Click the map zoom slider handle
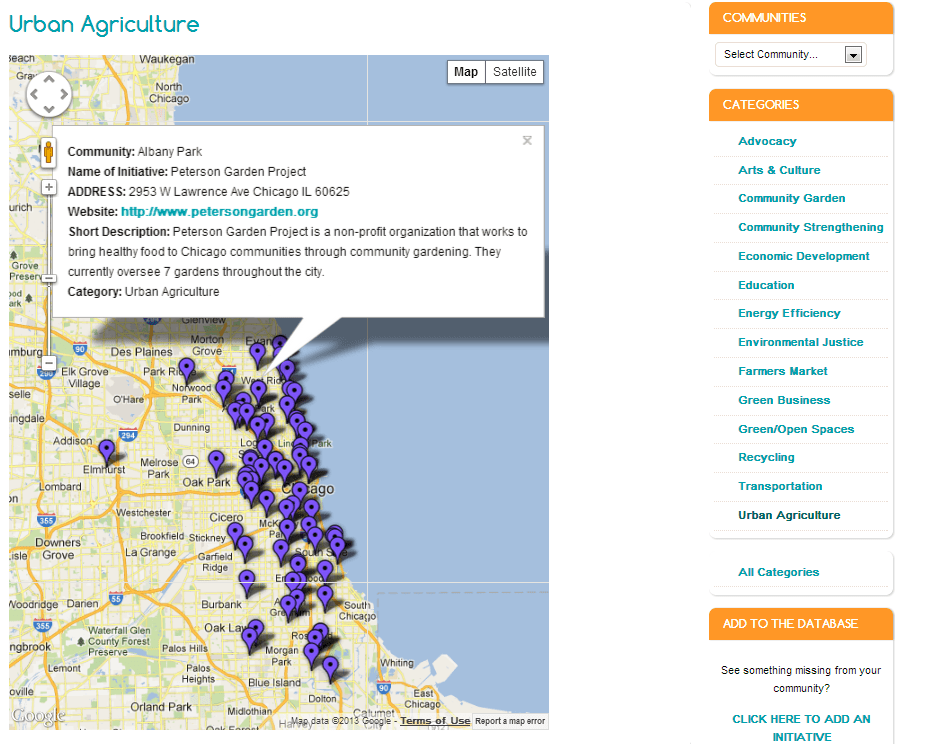 48,279
